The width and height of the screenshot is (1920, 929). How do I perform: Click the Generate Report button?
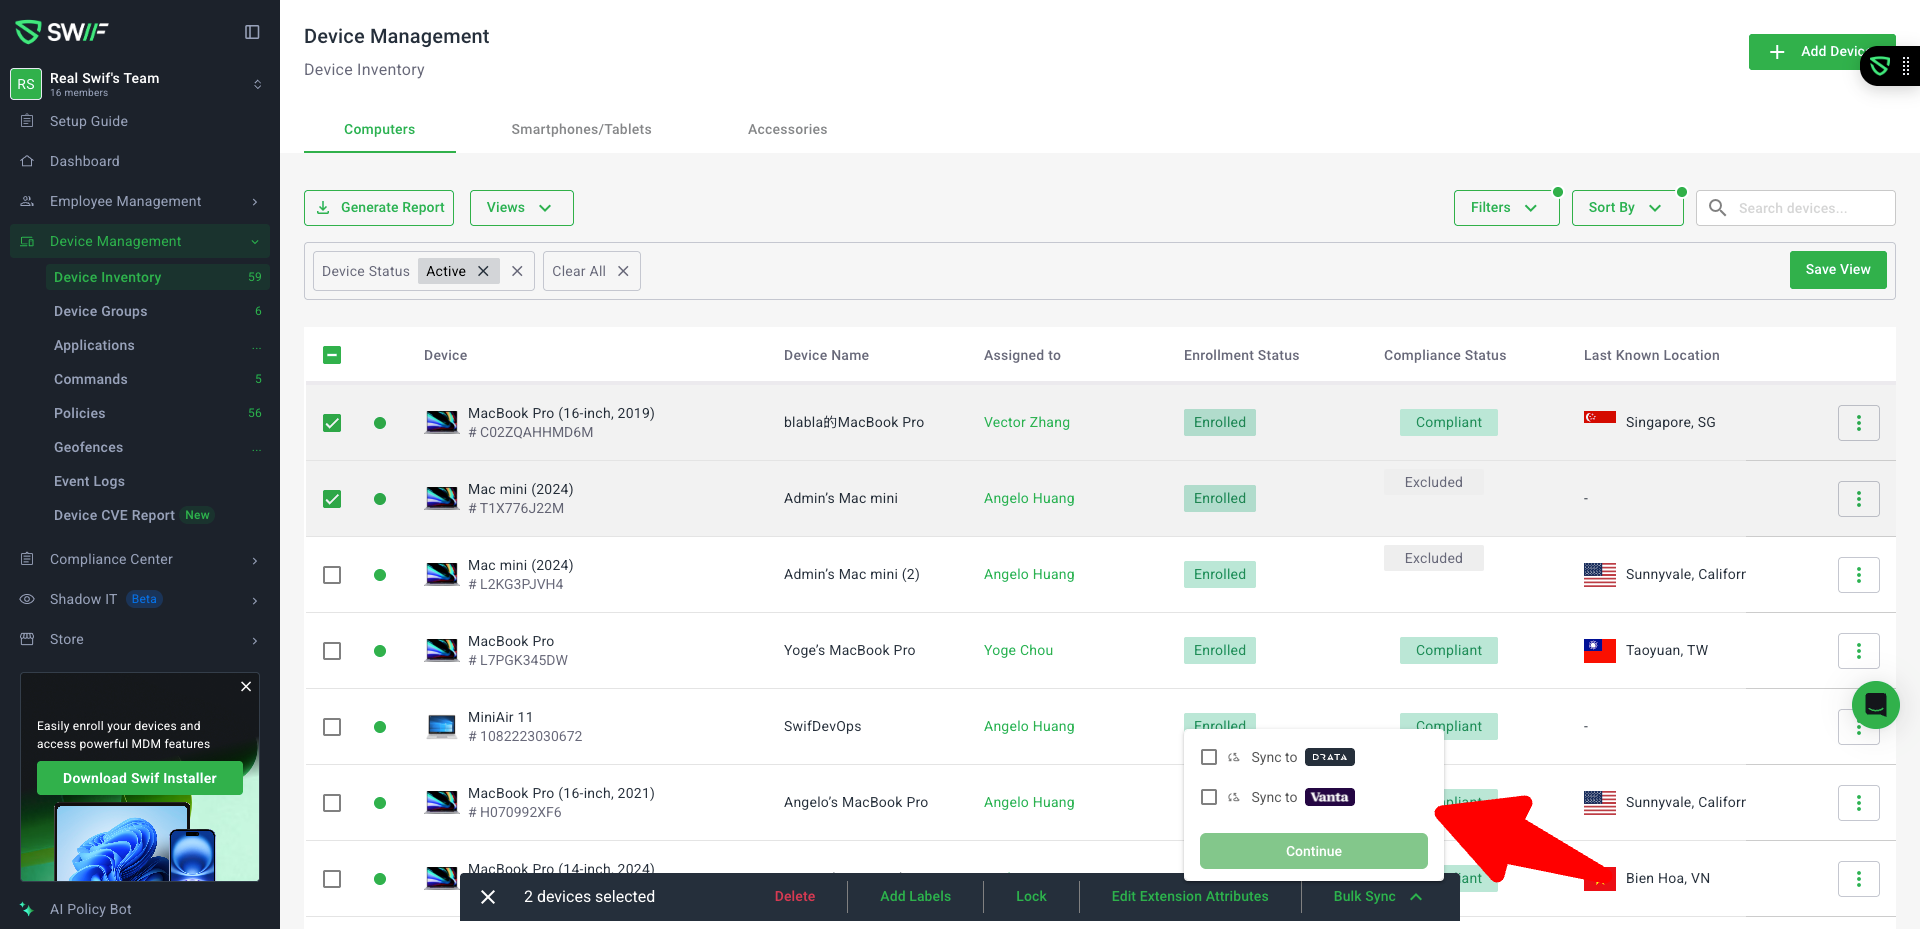(379, 208)
